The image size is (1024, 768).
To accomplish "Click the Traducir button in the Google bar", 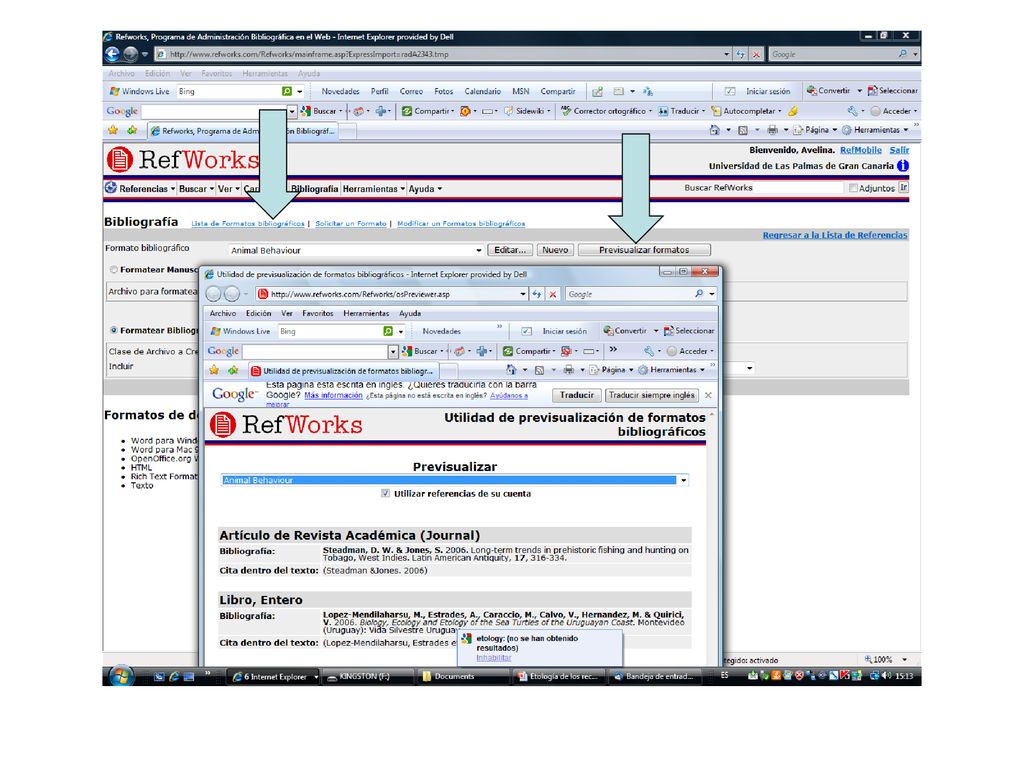I will pyautogui.click(x=577, y=395).
